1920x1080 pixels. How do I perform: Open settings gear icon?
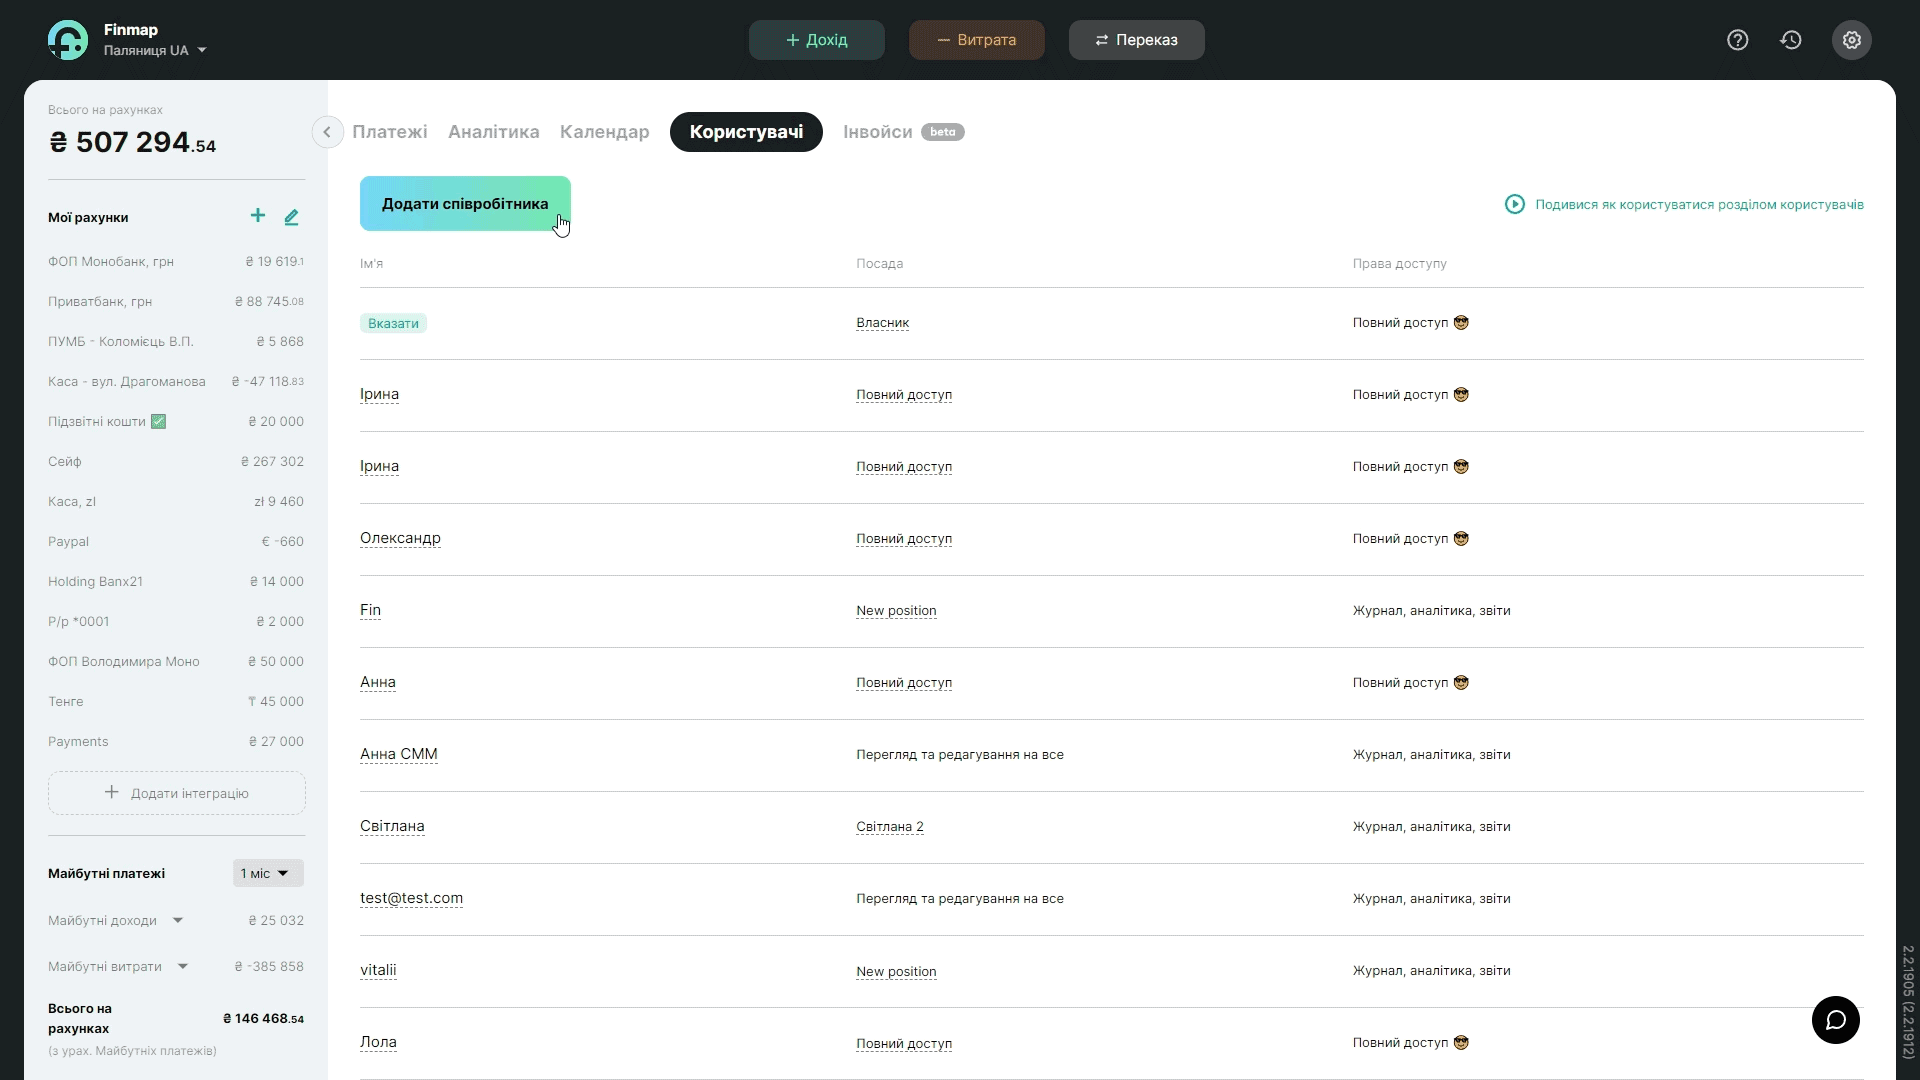coord(1852,40)
